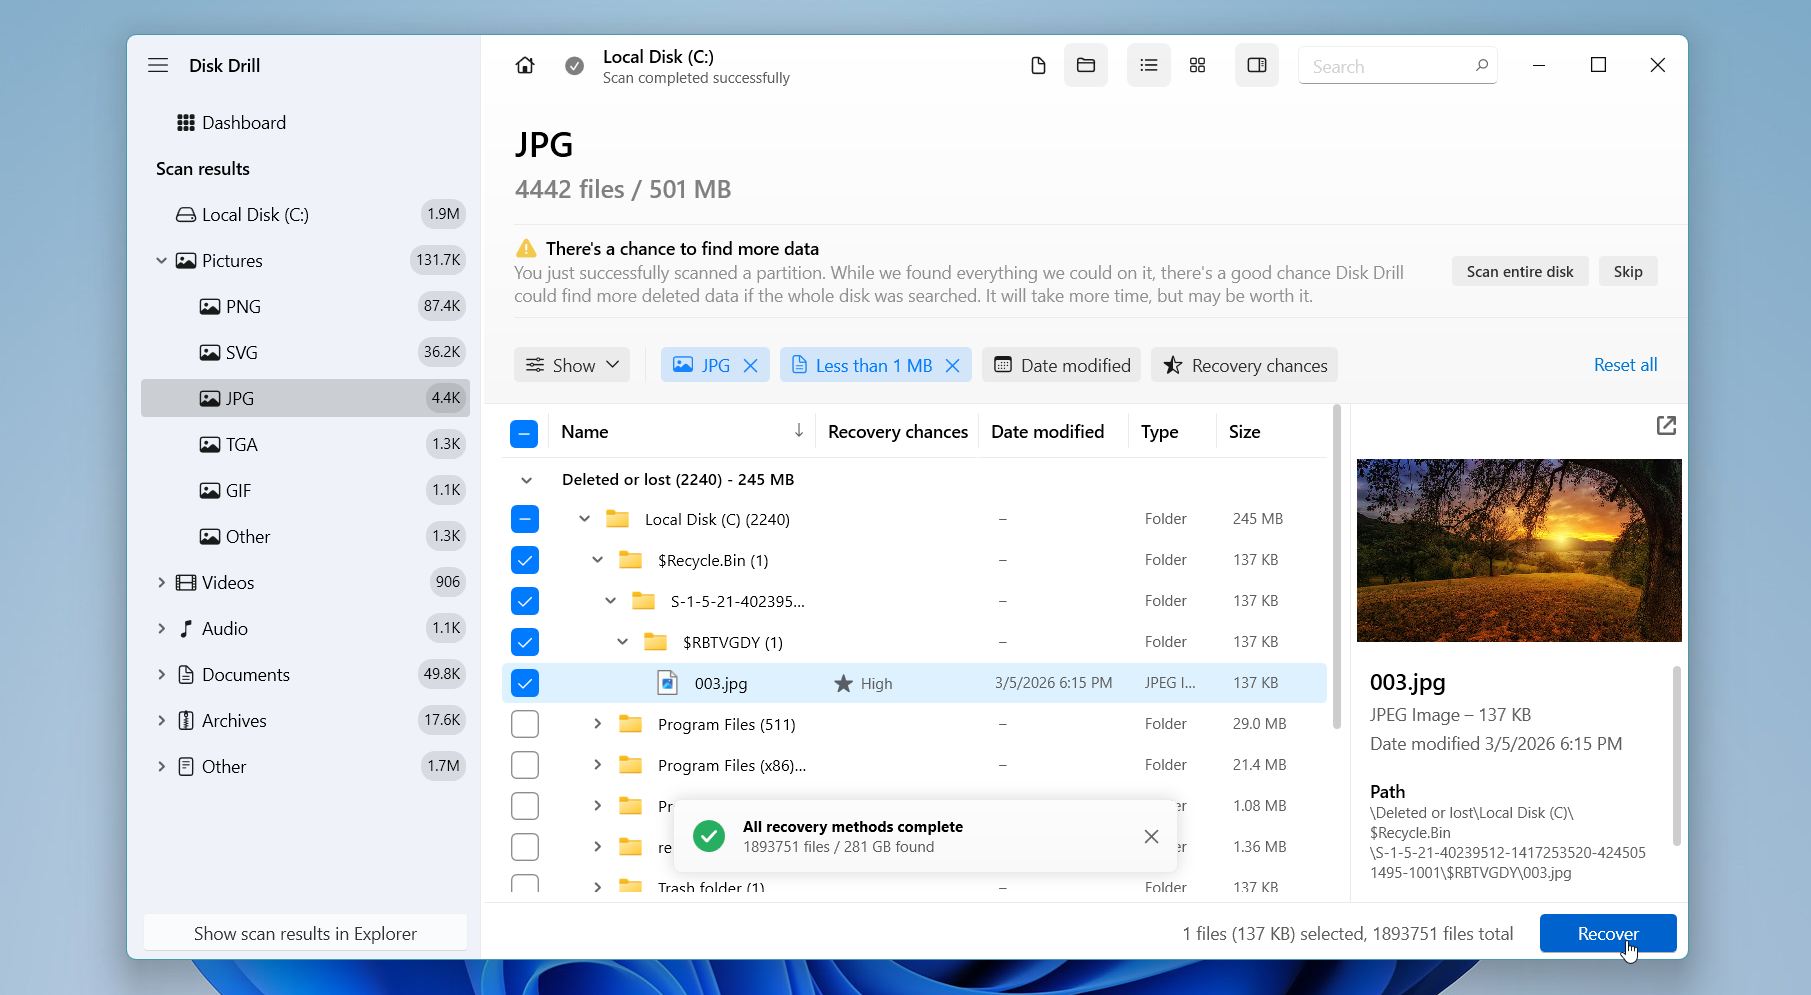Expand the Audio category
Screen dimensions: 1811x995
(161, 629)
